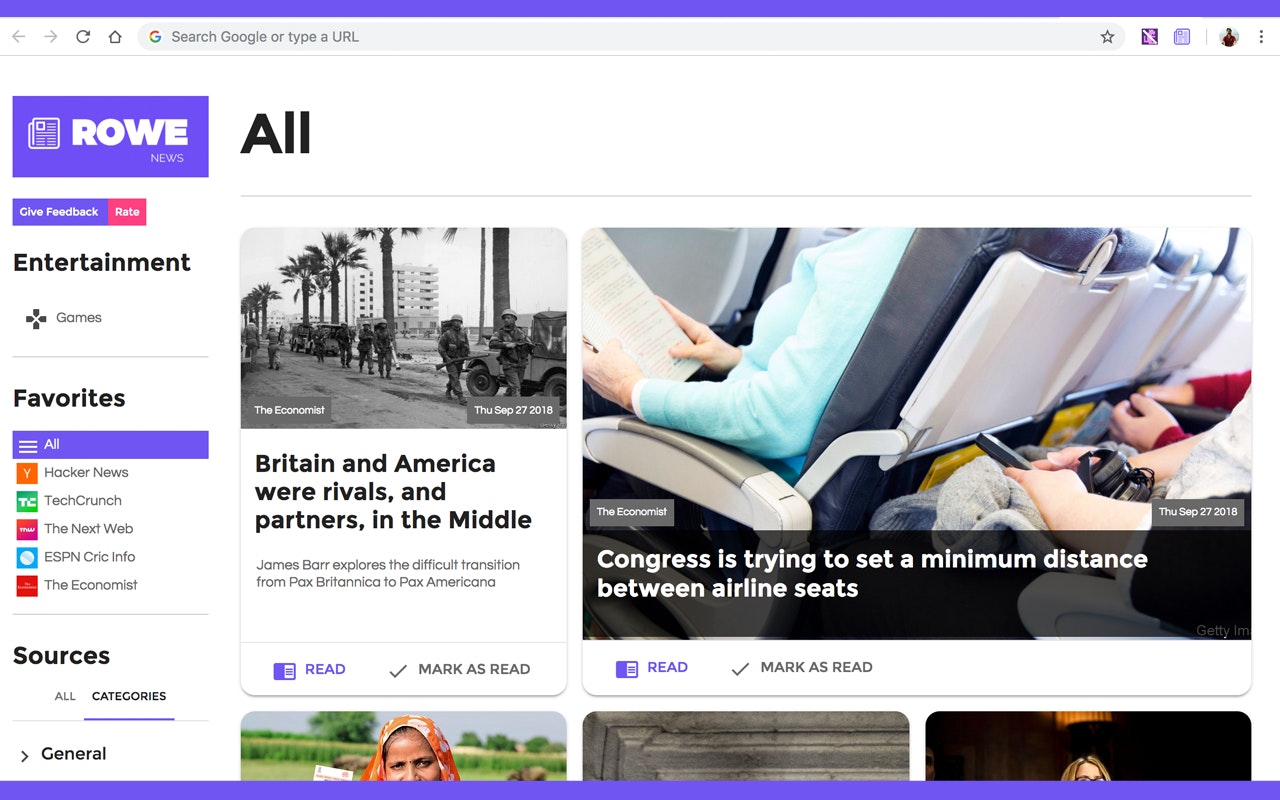This screenshot has width=1280, height=800.
Task: Click the Give Feedback button
Action: point(60,212)
